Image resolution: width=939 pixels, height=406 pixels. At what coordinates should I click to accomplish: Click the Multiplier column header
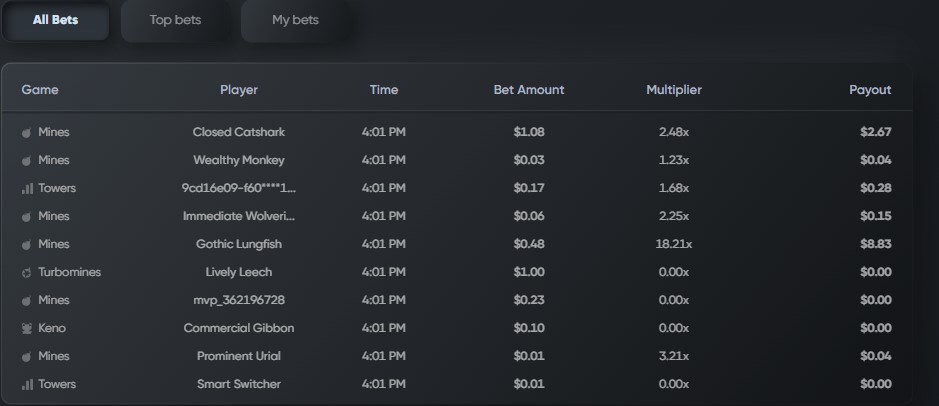pyautogui.click(x=674, y=90)
